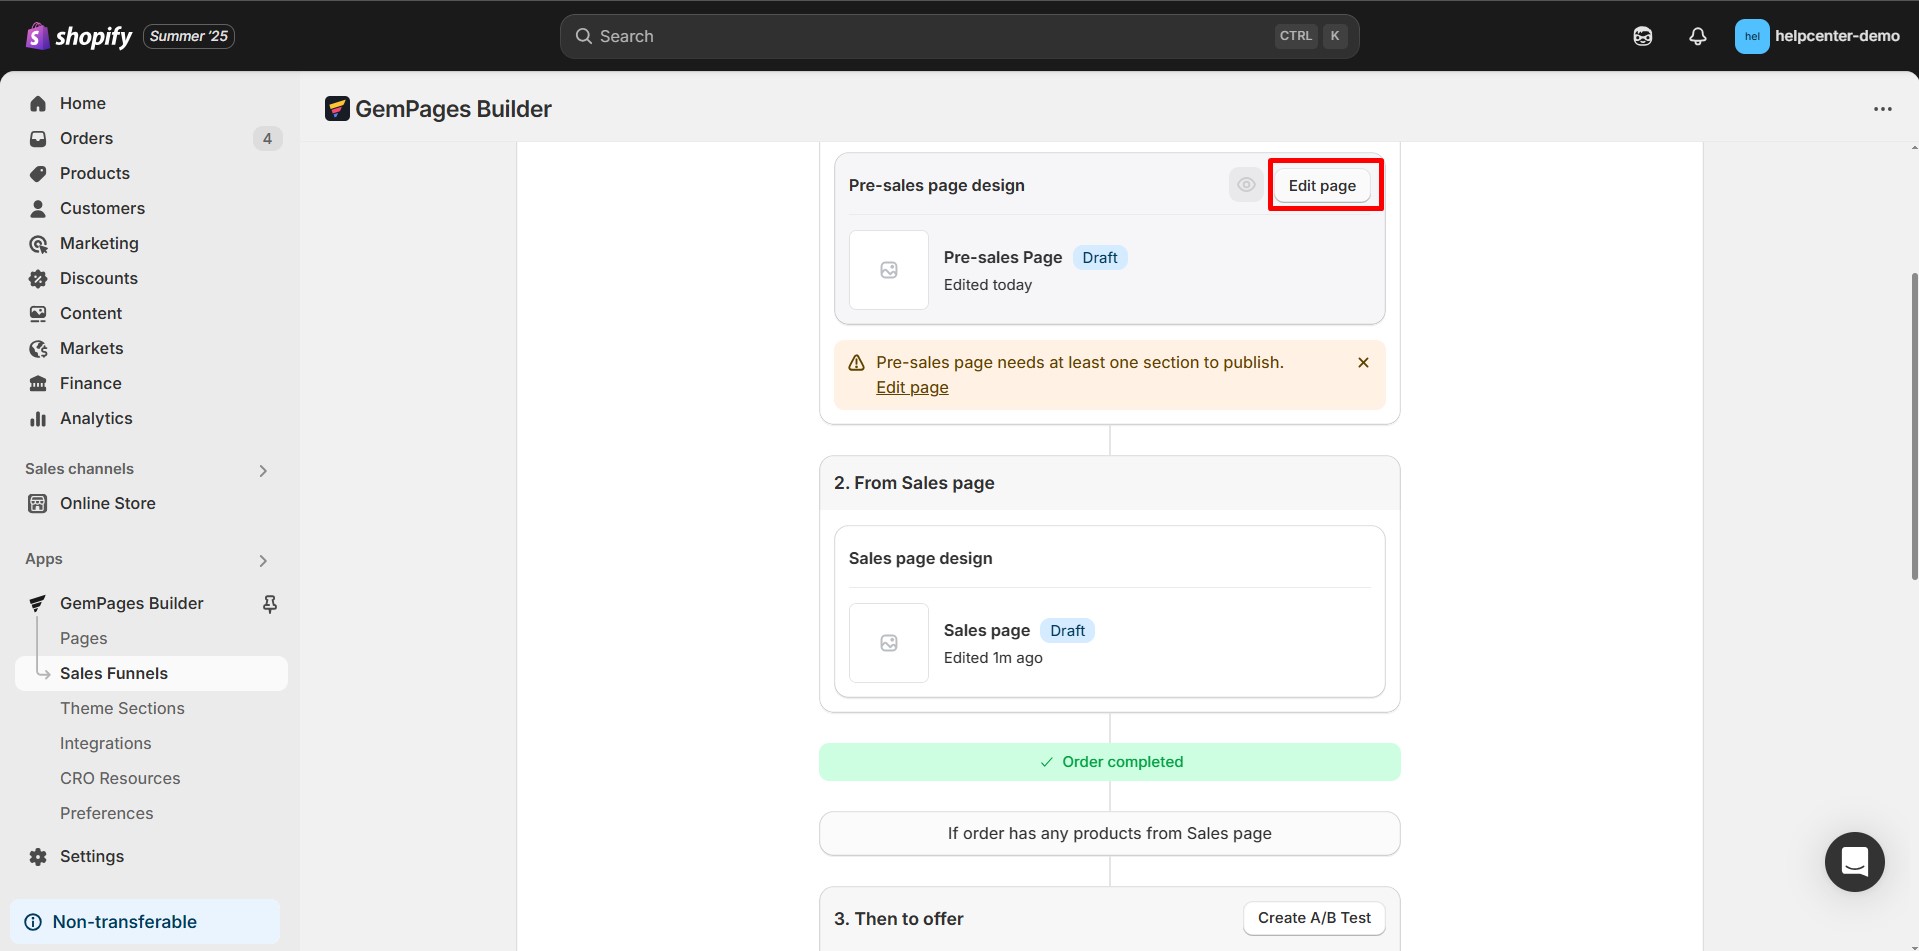
Task: Click the Sales page thumbnail placeholder
Action: [x=888, y=643]
